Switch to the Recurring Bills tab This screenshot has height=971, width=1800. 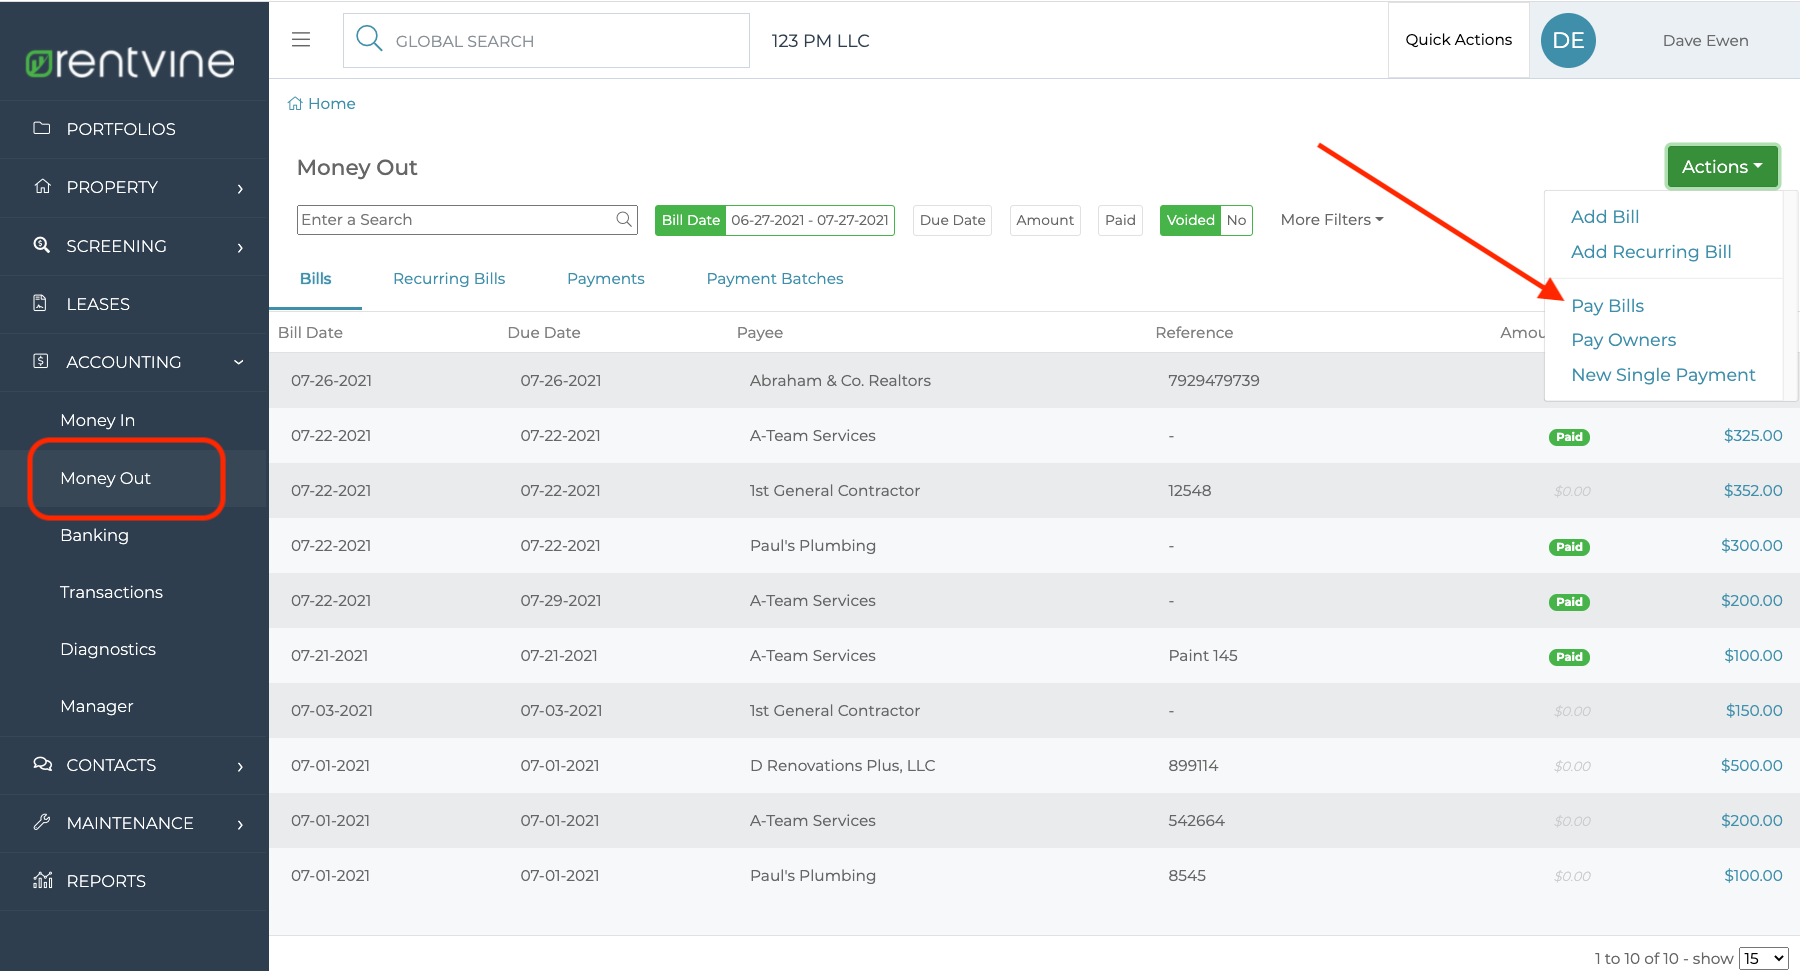click(449, 279)
